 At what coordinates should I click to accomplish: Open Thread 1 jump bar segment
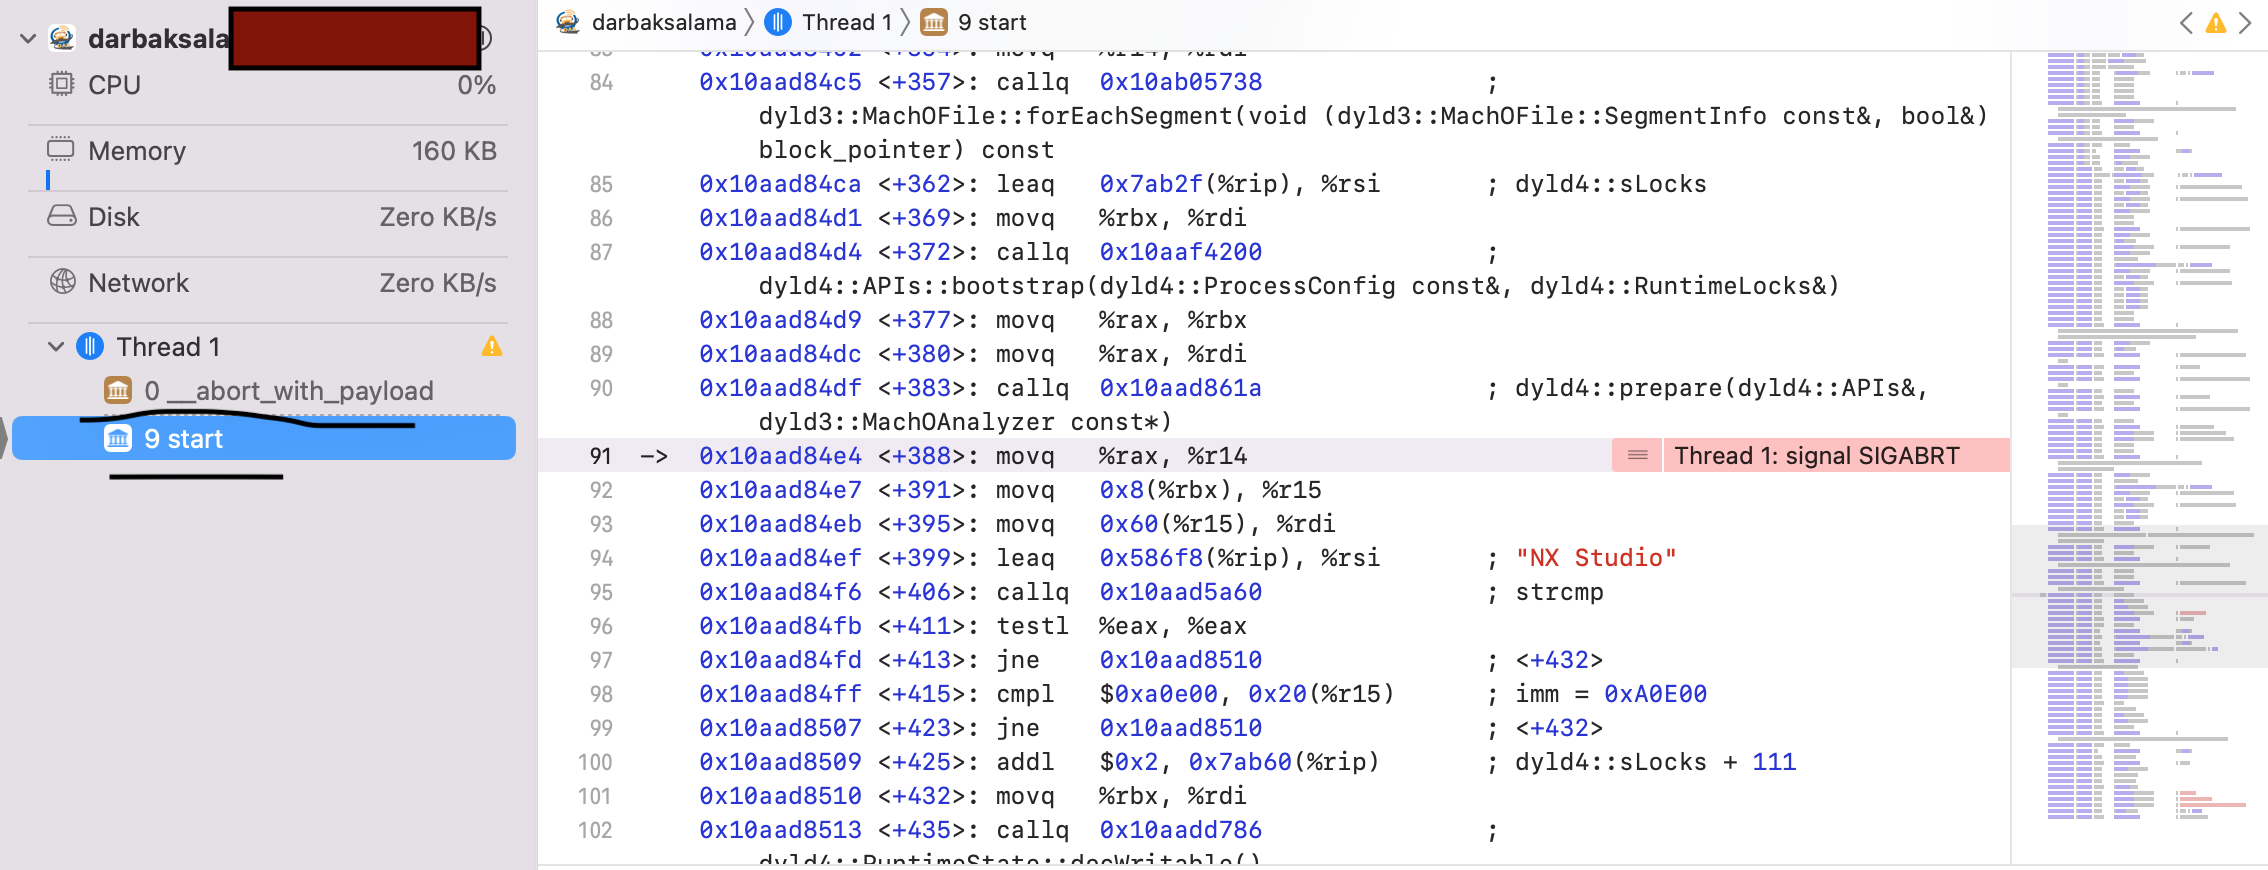[x=845, y=22]
